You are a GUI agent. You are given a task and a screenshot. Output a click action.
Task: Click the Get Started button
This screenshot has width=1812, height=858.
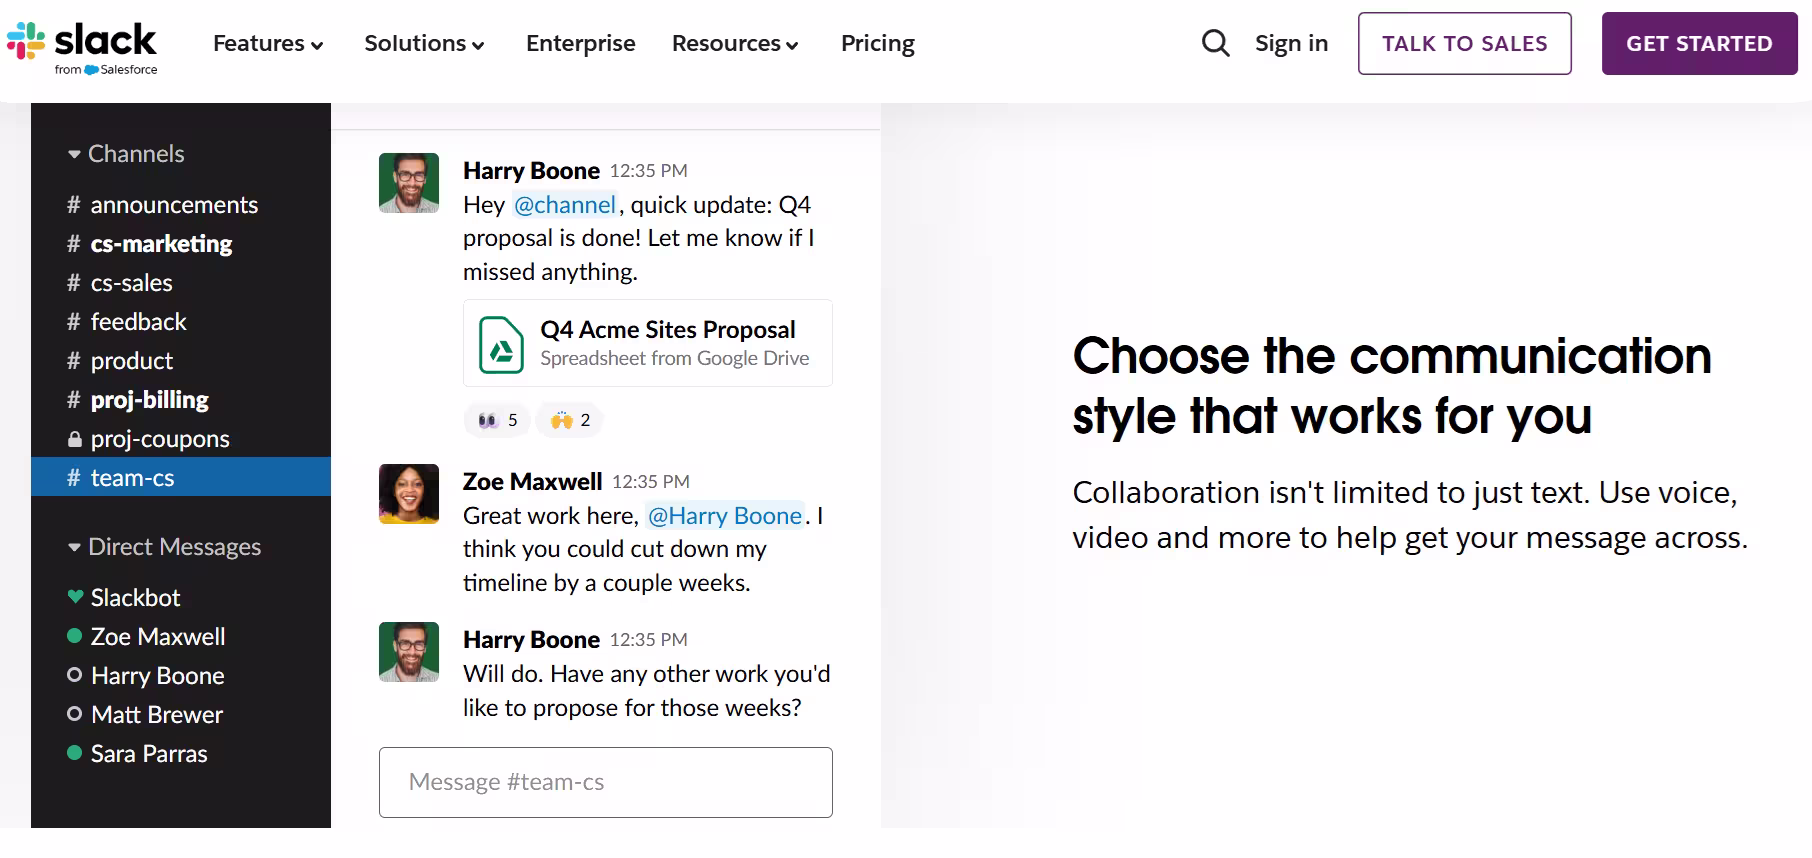[x=1699, y=43]
